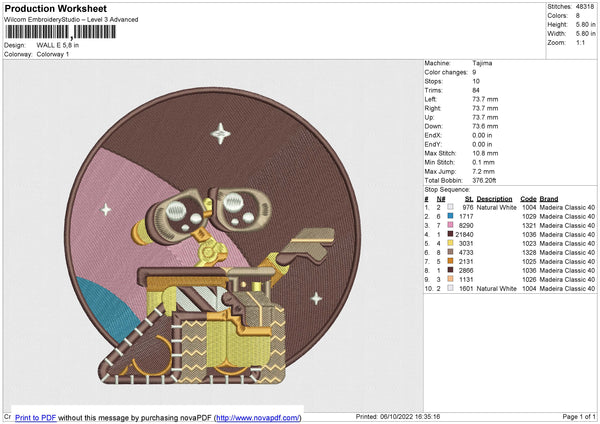The height and width of the screenshot is (424, 600).
Task: Select the blue swatch for code 1029
Action: coord(450,216)
